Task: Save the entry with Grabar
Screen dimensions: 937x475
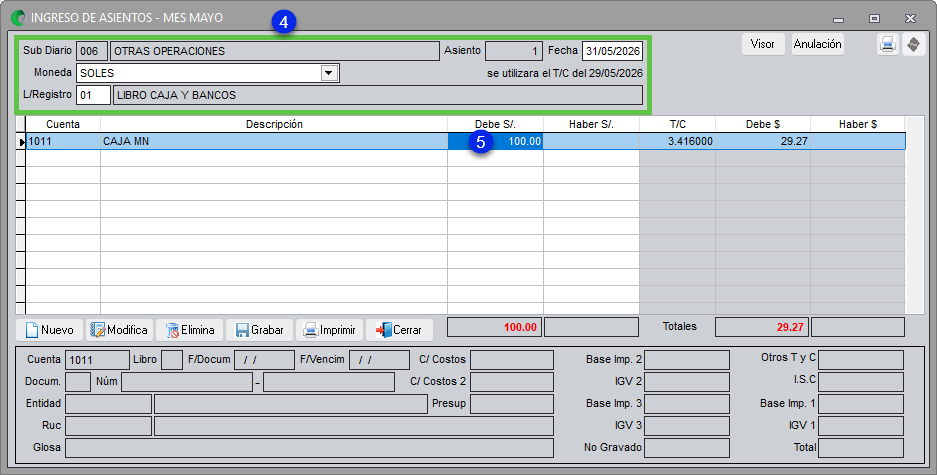Action: pyautogui.click(x=259, y=330)
